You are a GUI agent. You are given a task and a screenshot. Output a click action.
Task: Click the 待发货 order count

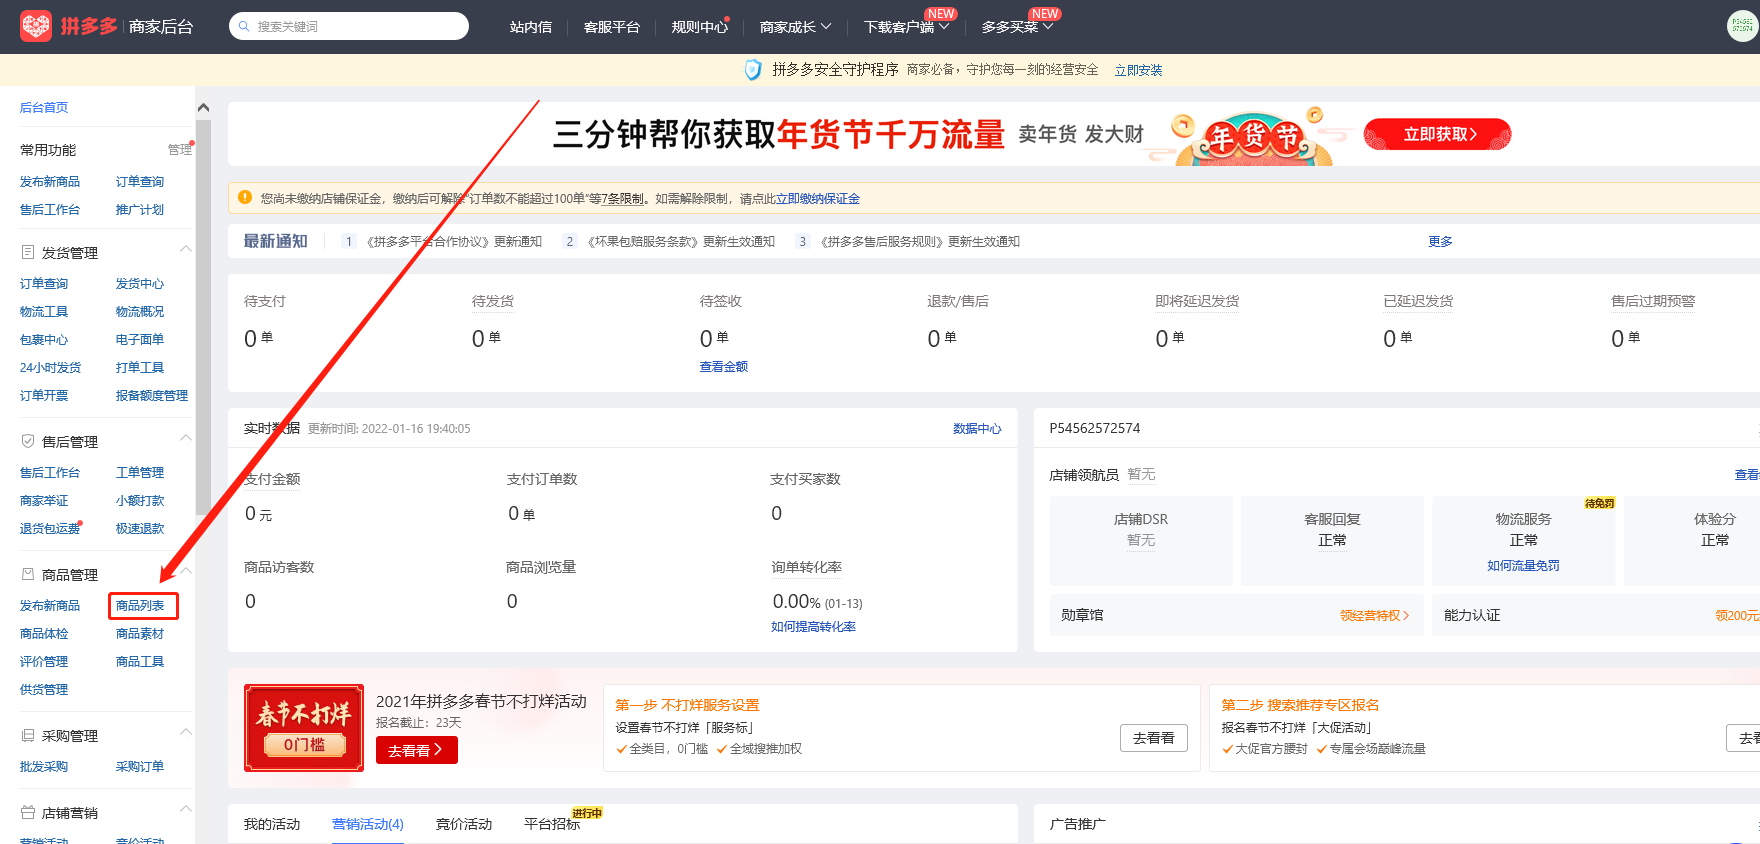coord(486,339)
